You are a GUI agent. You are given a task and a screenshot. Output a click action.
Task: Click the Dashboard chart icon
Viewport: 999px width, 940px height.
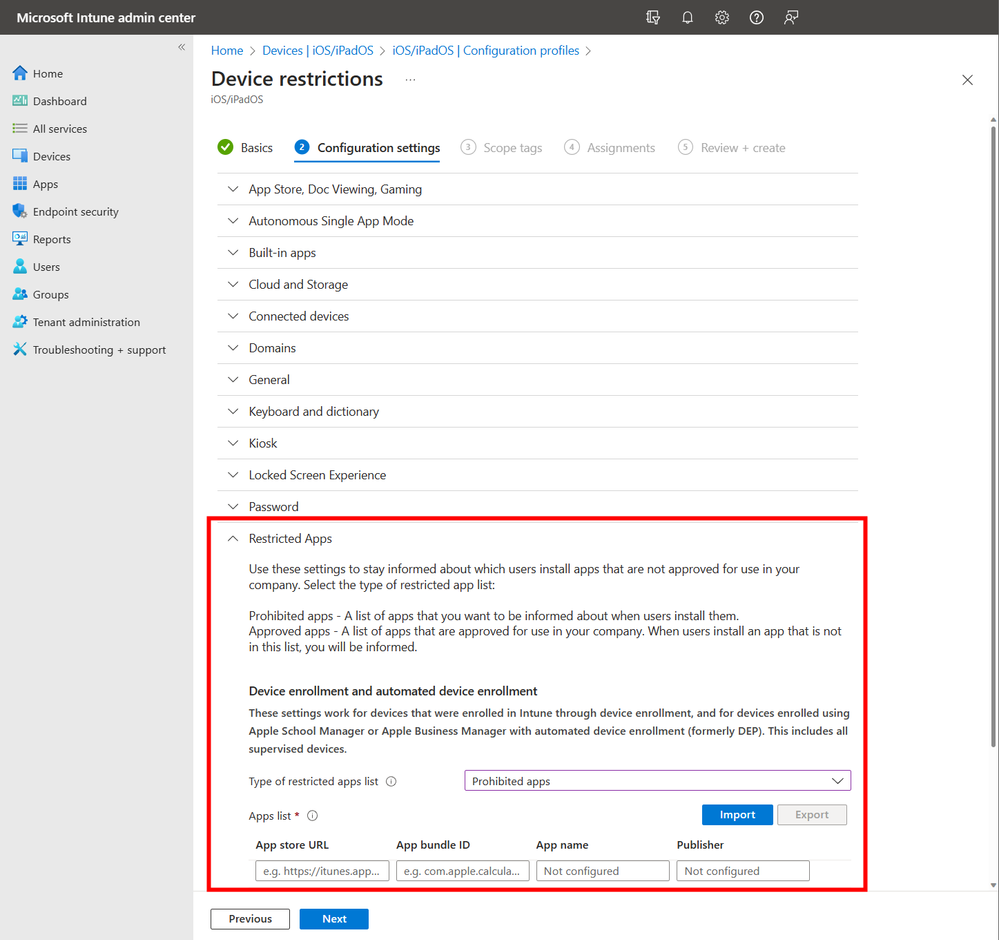point(20,101)
